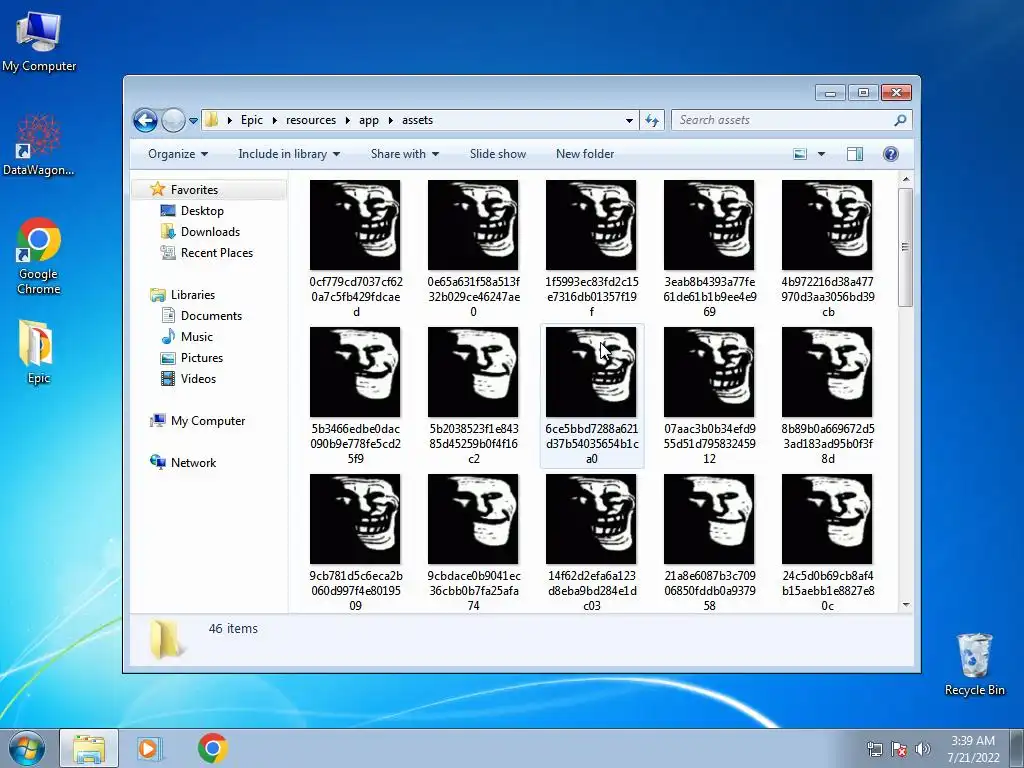Click the resources breadcrumb segment
Screen dimensions: 1024x768
tap(311, 120)
